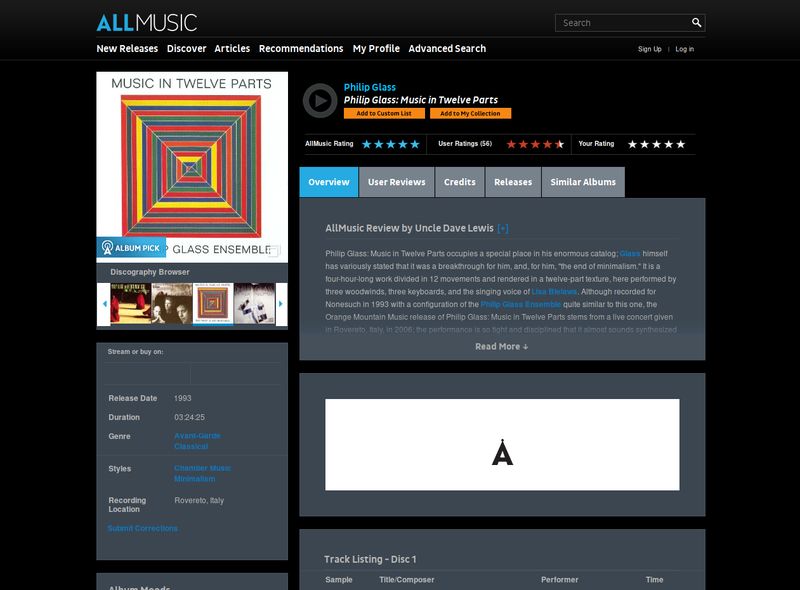
Task: Open the Avant-Garde genre link
Action: [197, 436]
